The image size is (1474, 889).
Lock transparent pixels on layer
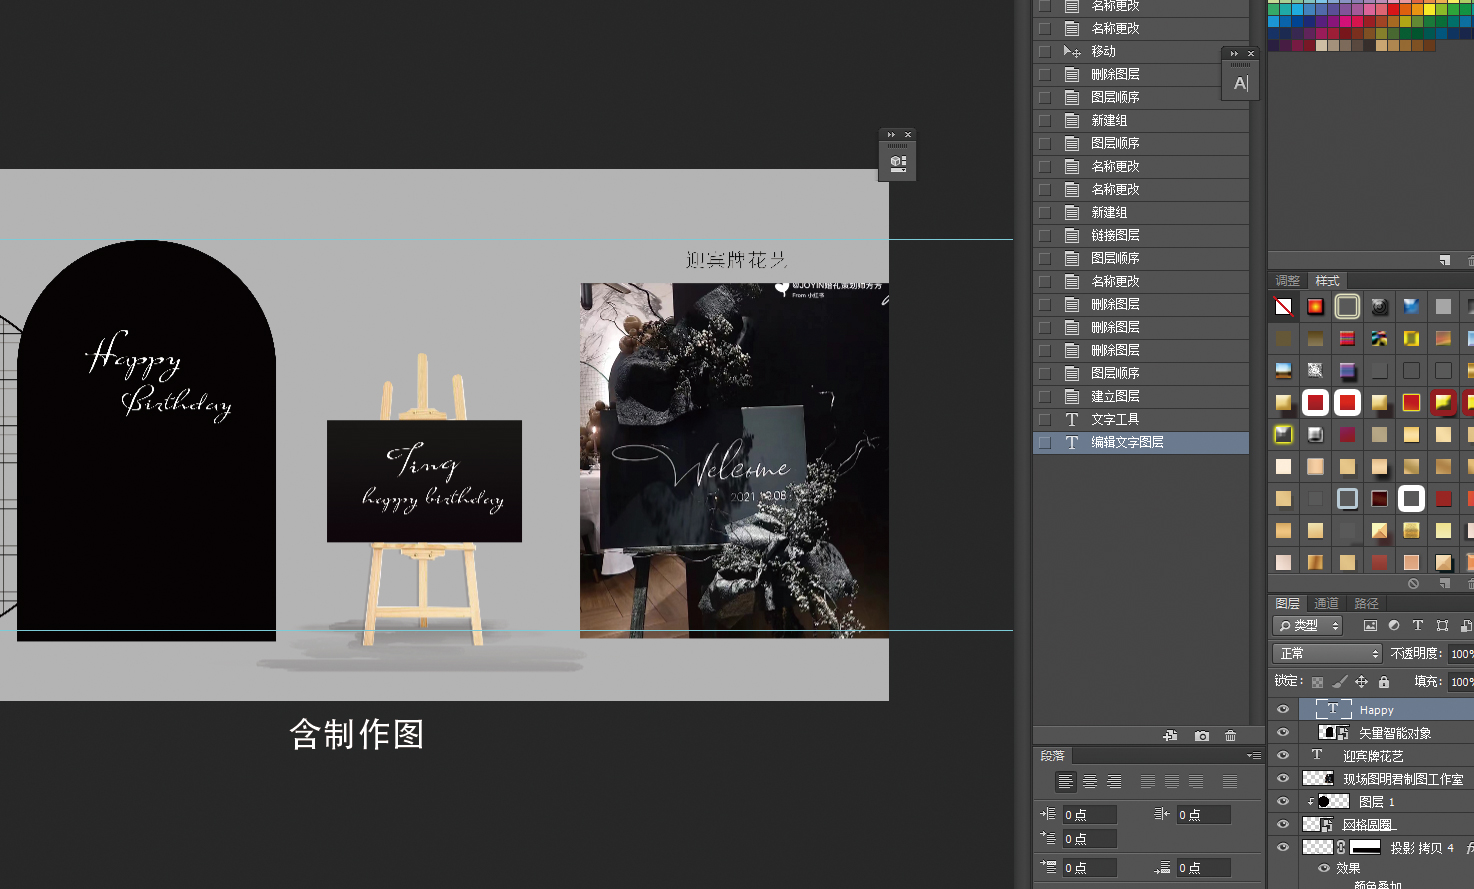tap(1318, 682)
